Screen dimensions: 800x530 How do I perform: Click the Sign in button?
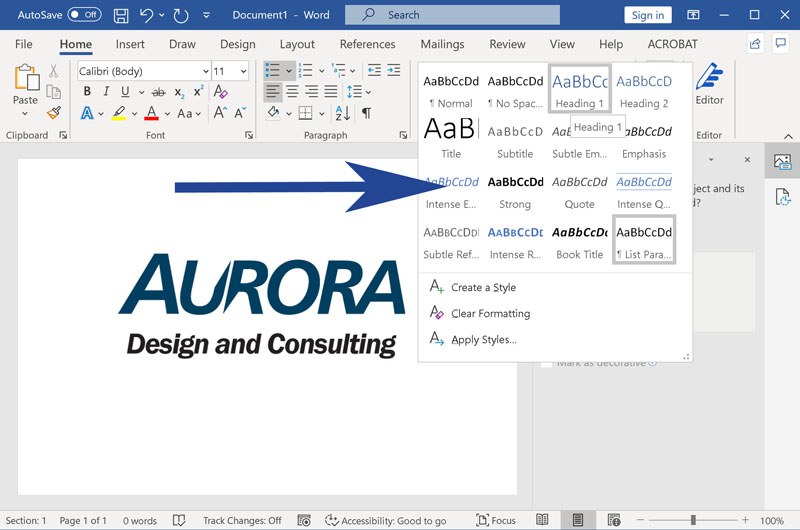tap(647, 15)
